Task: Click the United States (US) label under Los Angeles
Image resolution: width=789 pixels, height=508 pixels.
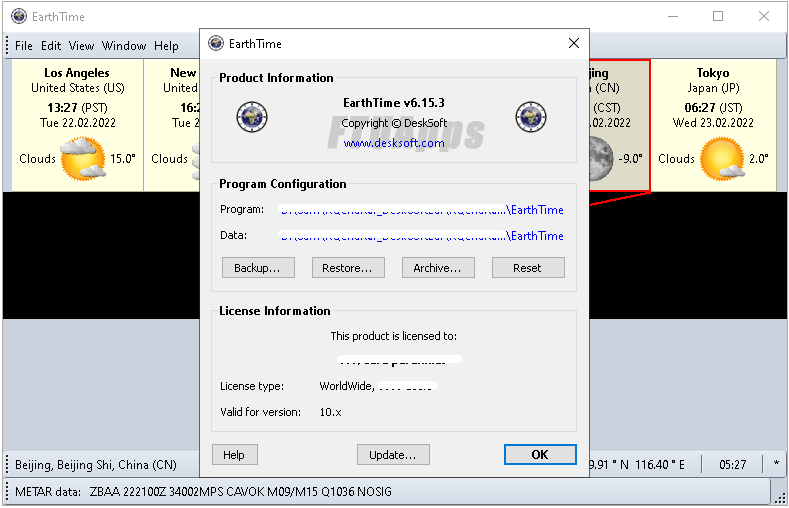Action: 77,88
